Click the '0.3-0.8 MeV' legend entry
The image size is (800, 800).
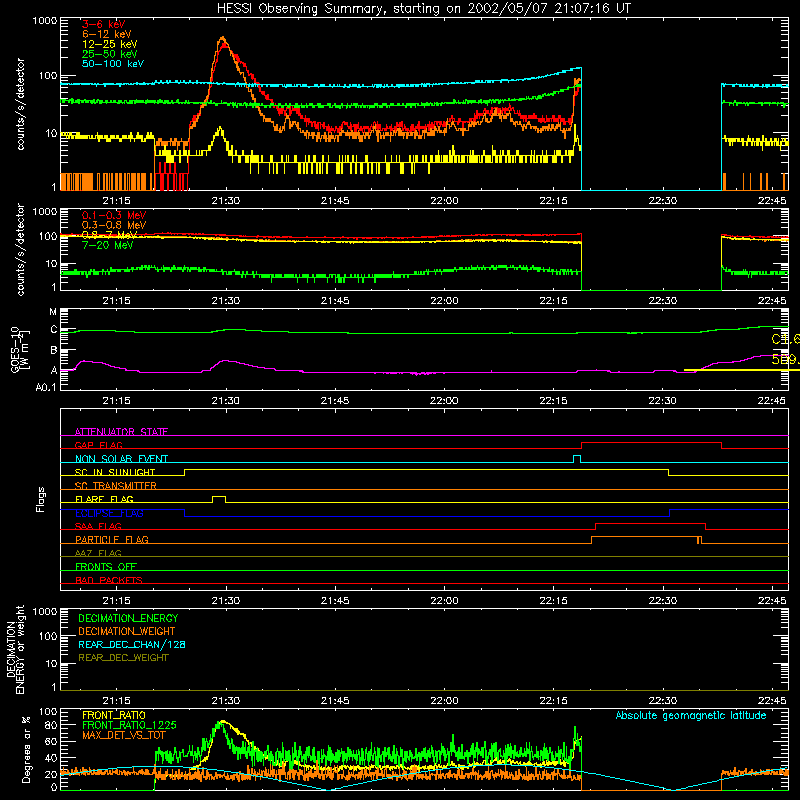coord(114,225)
